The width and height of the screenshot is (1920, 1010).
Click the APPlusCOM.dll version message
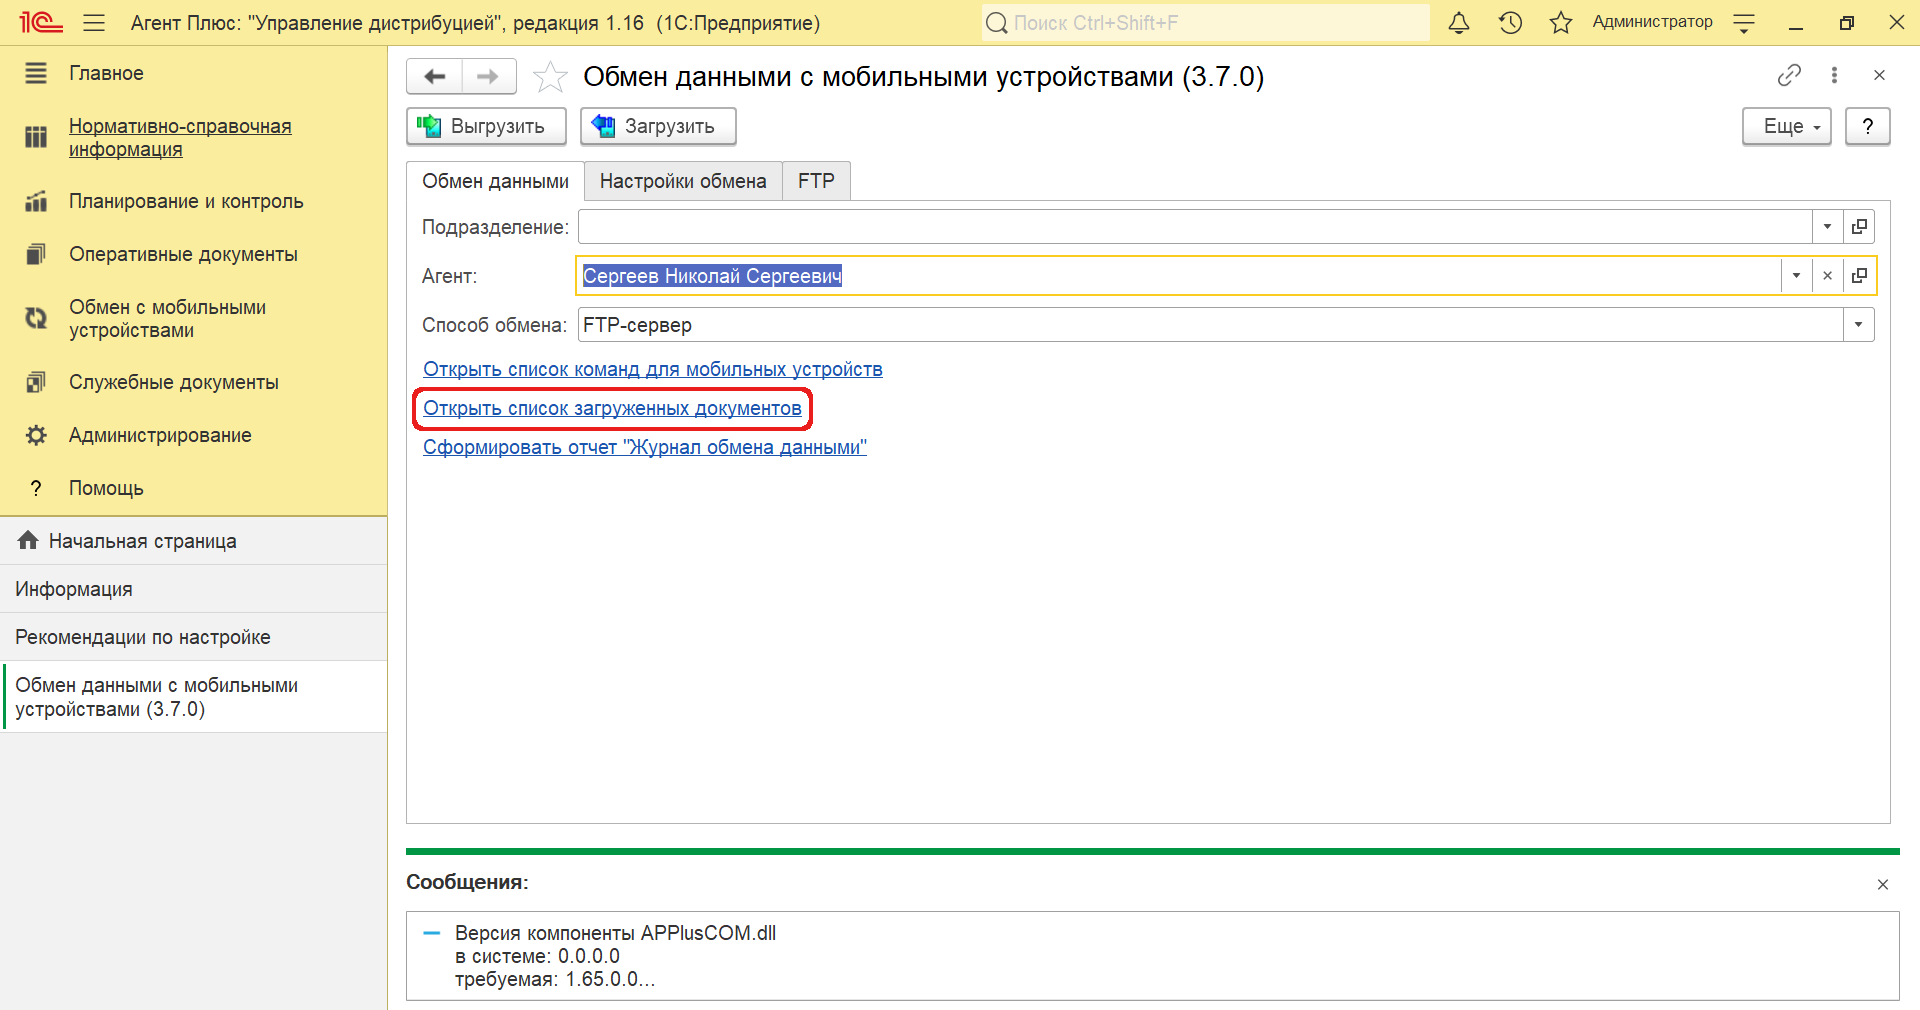pos(615,956)
